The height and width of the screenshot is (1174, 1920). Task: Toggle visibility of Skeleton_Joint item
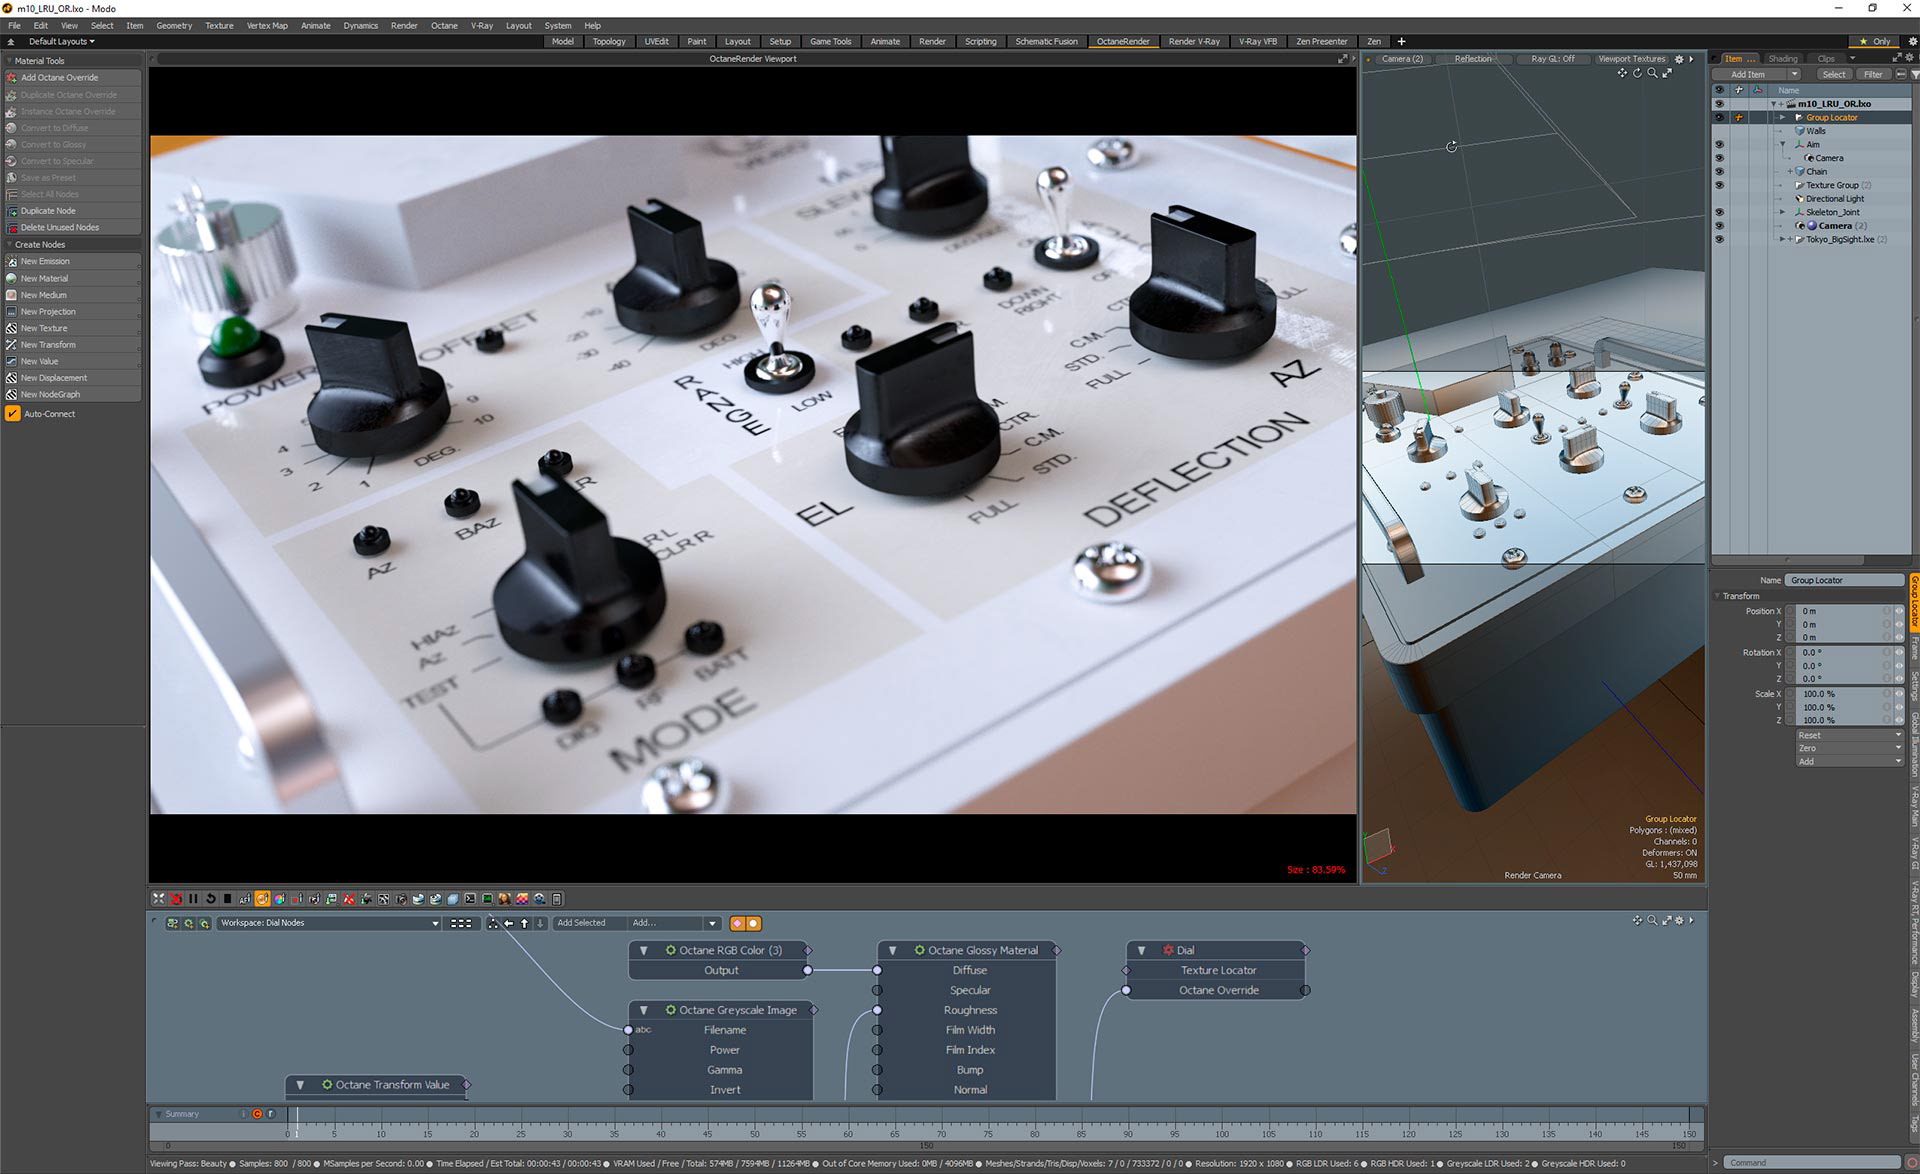point(1719,212)
